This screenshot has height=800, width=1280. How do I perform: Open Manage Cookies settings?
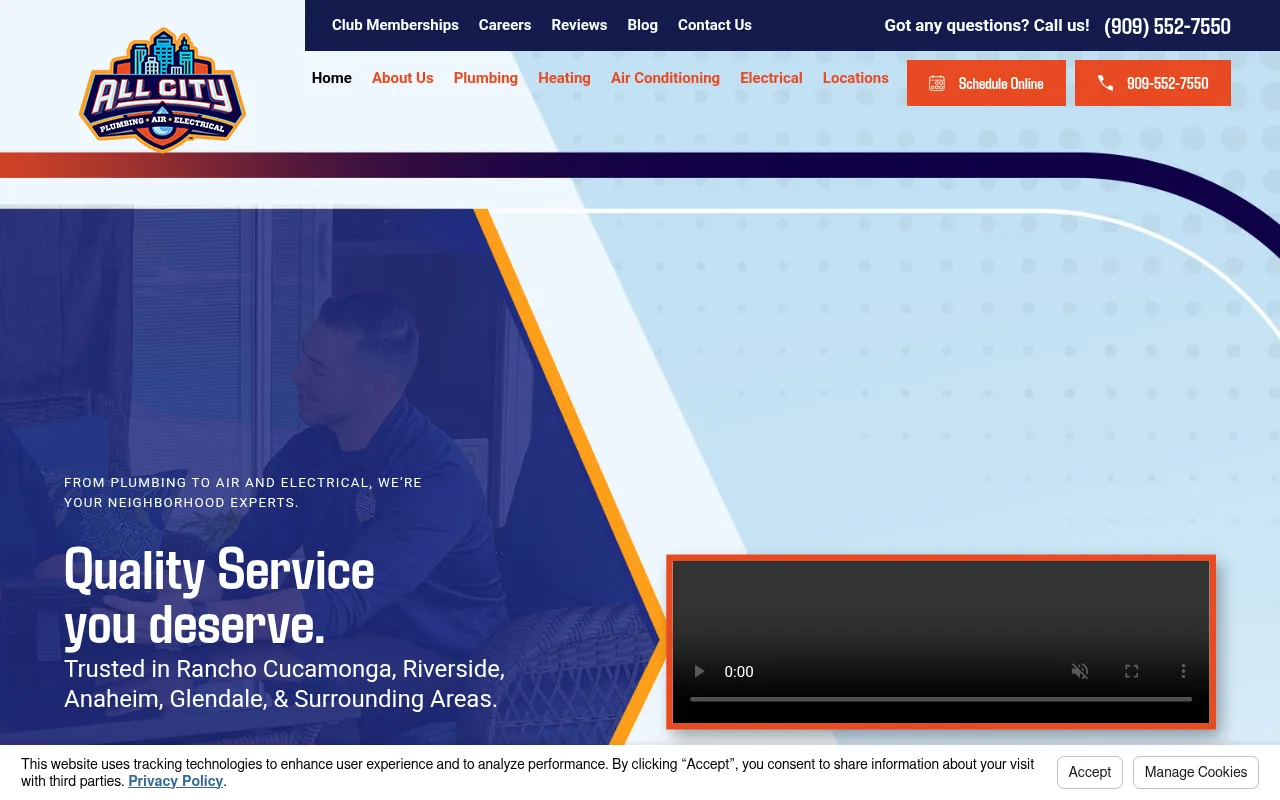point(1196,772)
